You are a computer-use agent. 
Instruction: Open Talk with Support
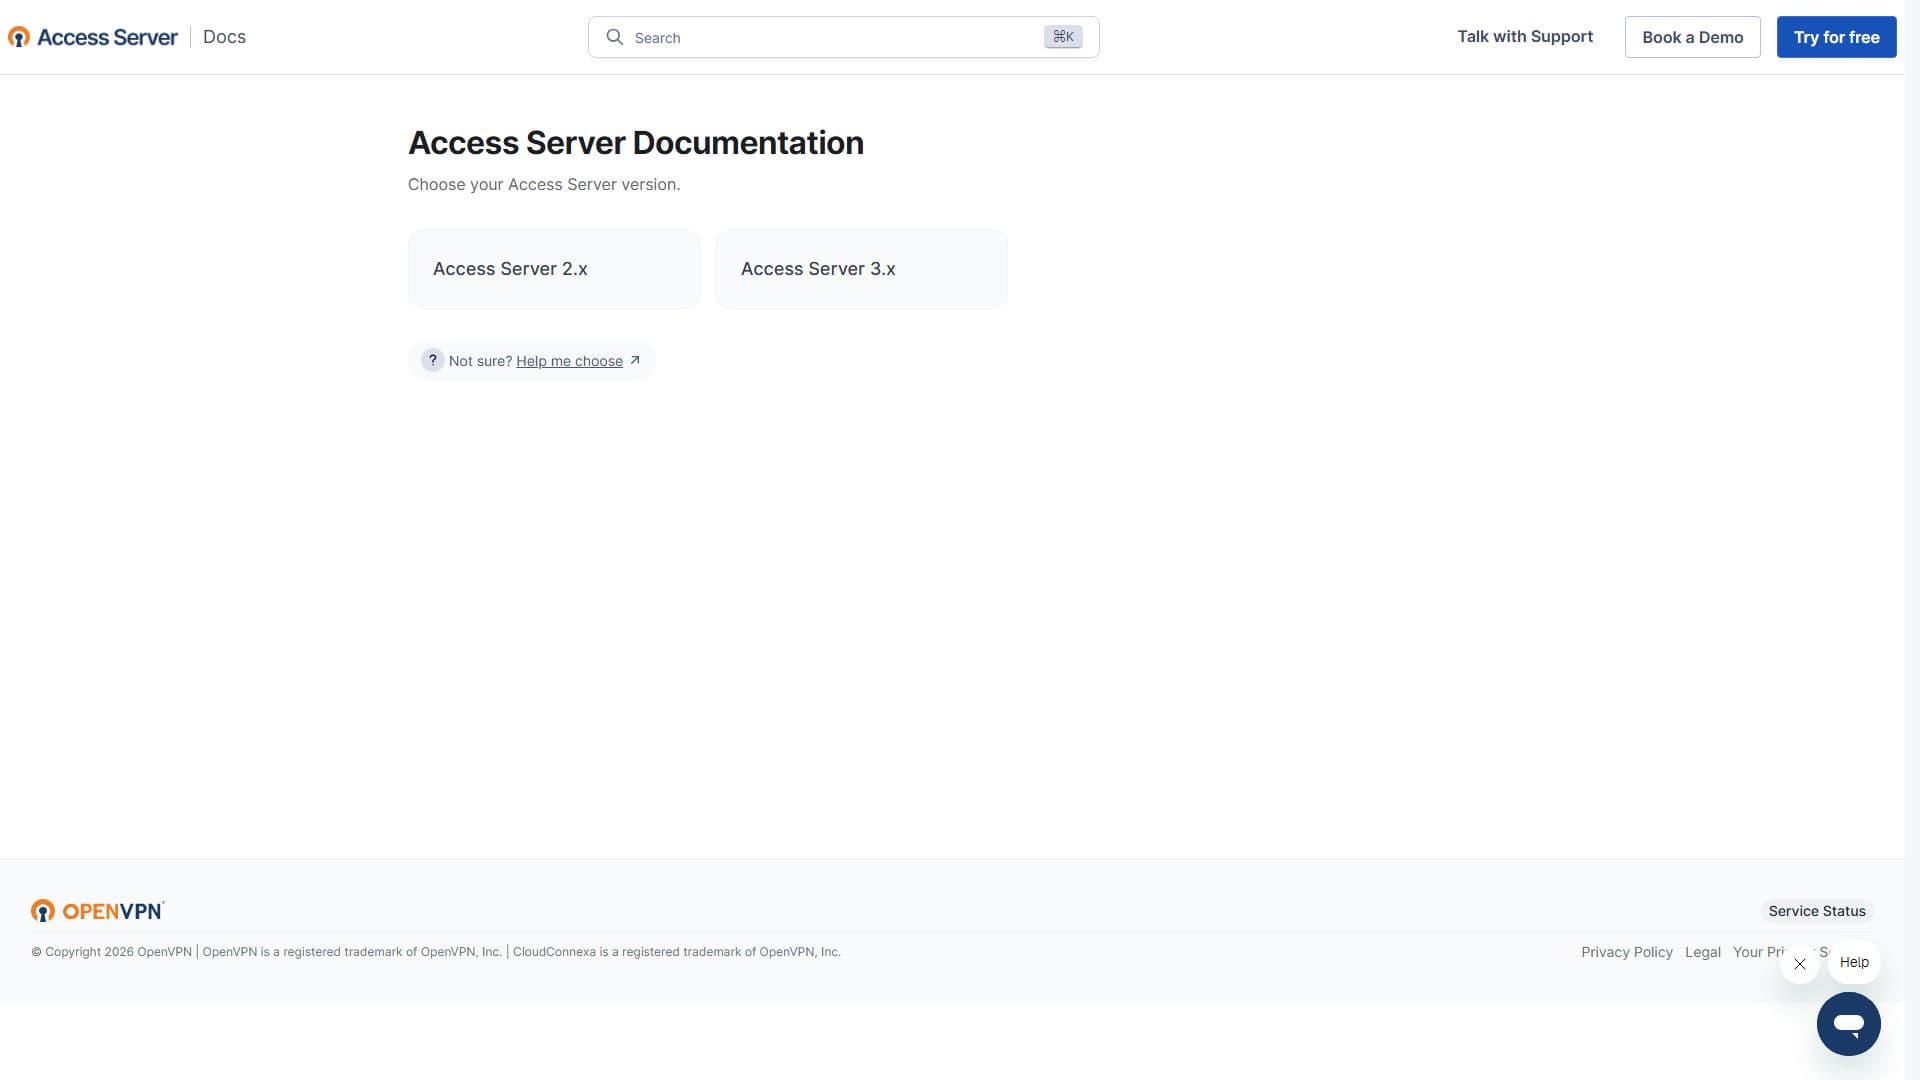[1524, 37]
